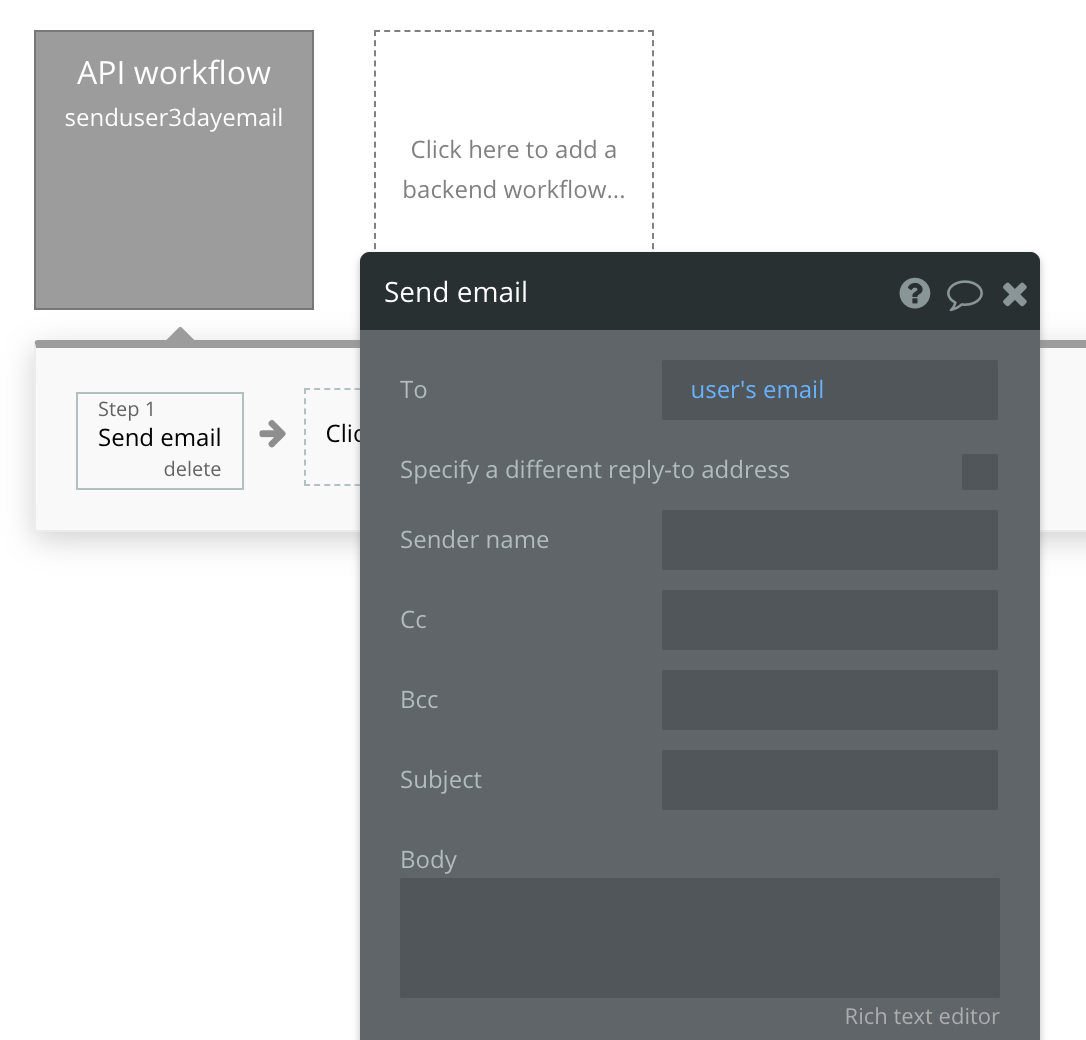Click delete on the Send email step
This screenshot has width=1086, height=1040.
194,467
